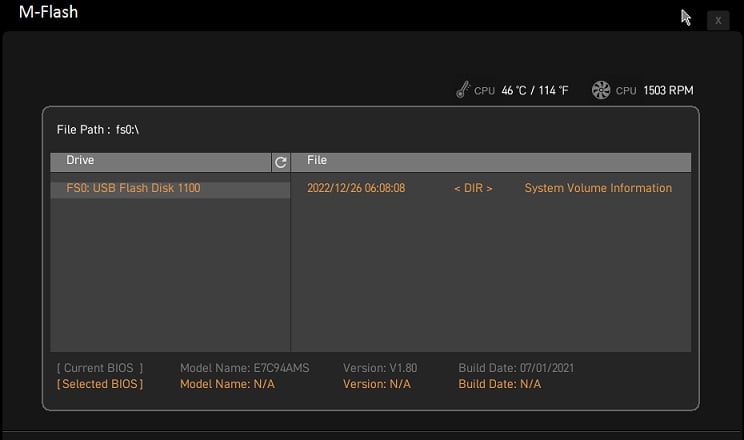Click the selected BIOS Version N/A
The height and width of the screenshot is (440, 744).
[x=376, y=384]
